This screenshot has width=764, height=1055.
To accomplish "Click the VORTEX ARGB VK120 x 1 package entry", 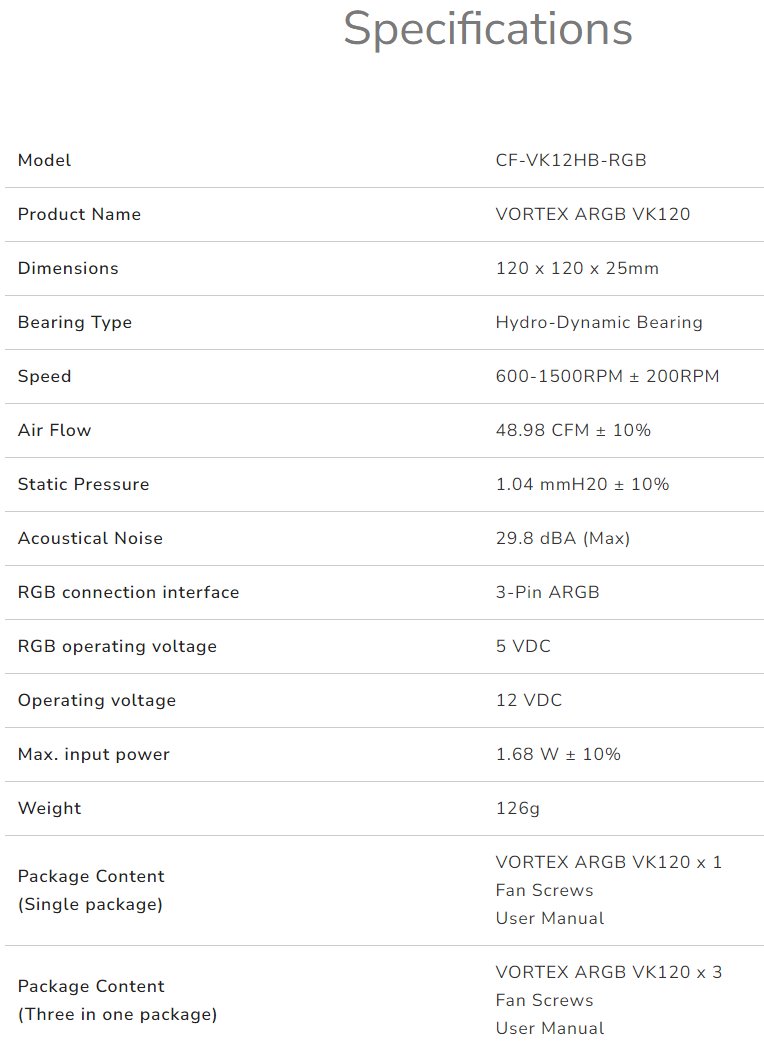I will tap(608, 862).
